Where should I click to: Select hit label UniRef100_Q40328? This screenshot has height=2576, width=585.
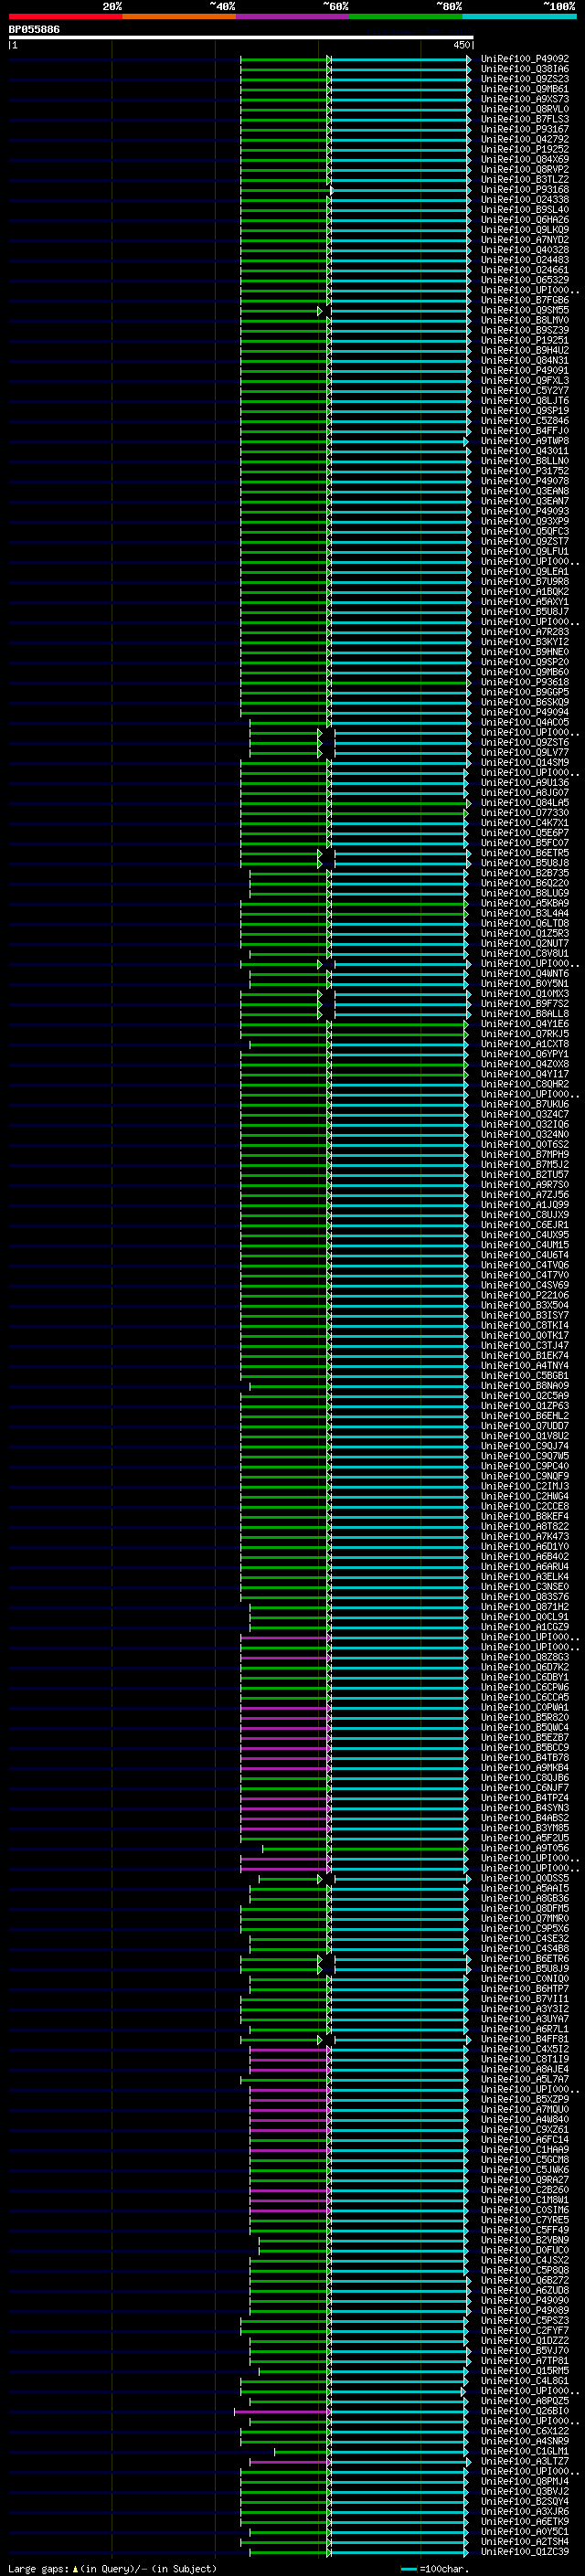tap(525, 250)
